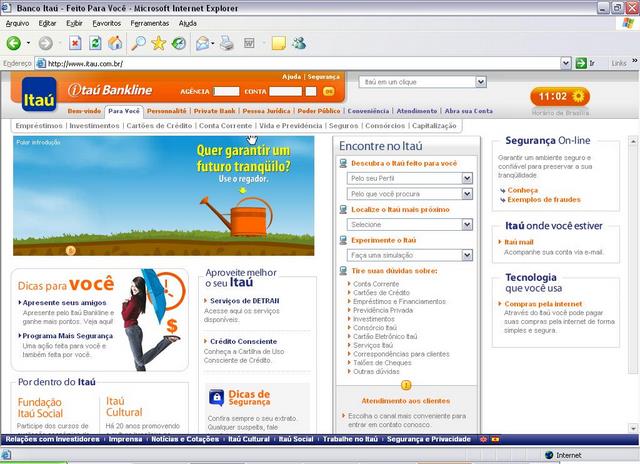Screen dimensions: 640x464
Task: Open the Mail button dropdown arrow
Action: tap(213, 43)
